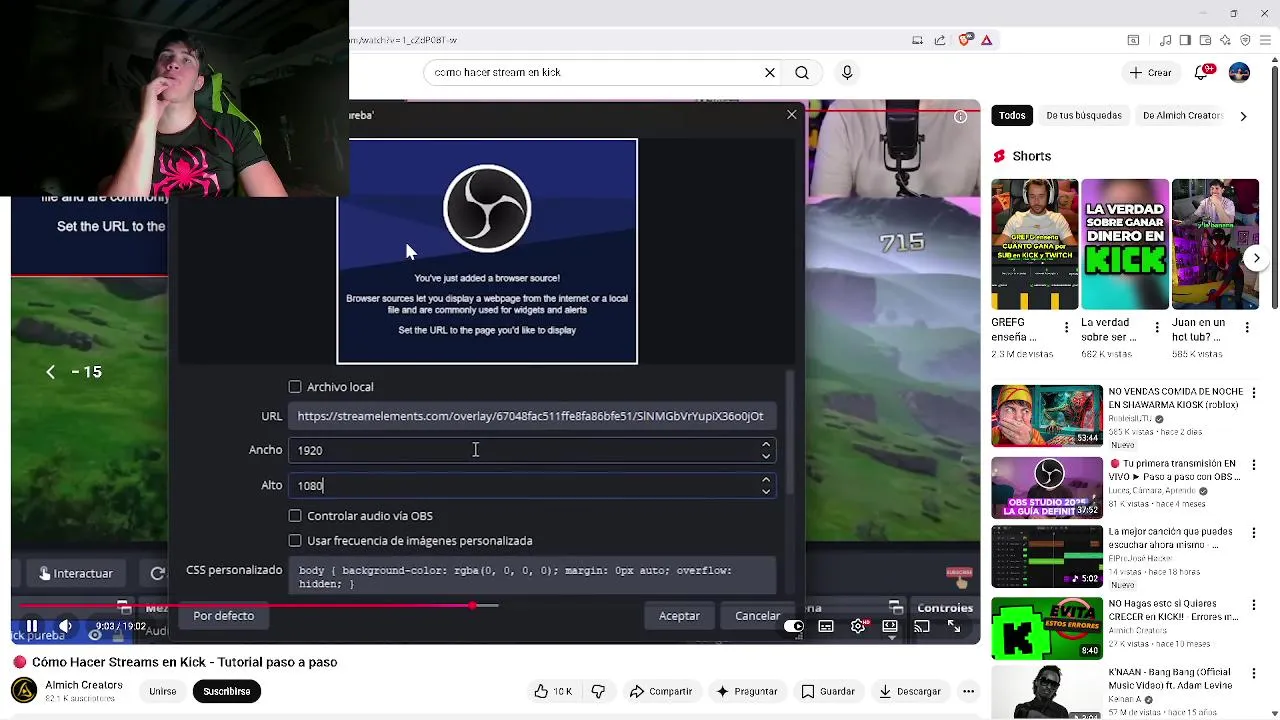
Task: Open the Leo AI sparkle icon
Action: (x=1225, y=40)
